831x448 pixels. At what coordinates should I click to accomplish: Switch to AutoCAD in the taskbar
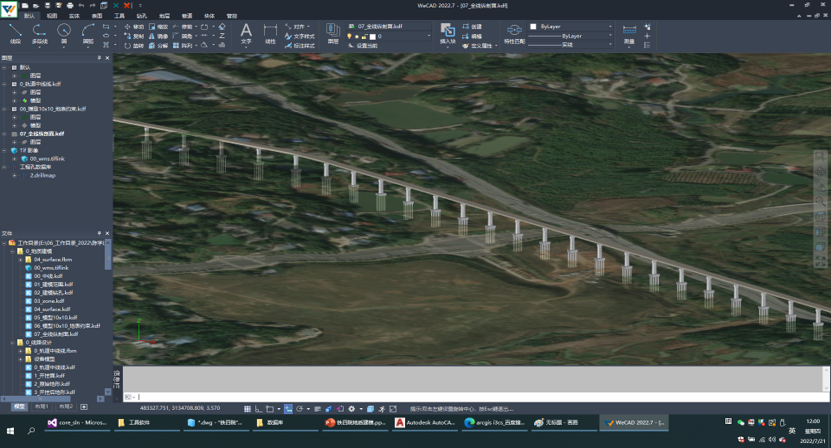click(x=425, y=423)
